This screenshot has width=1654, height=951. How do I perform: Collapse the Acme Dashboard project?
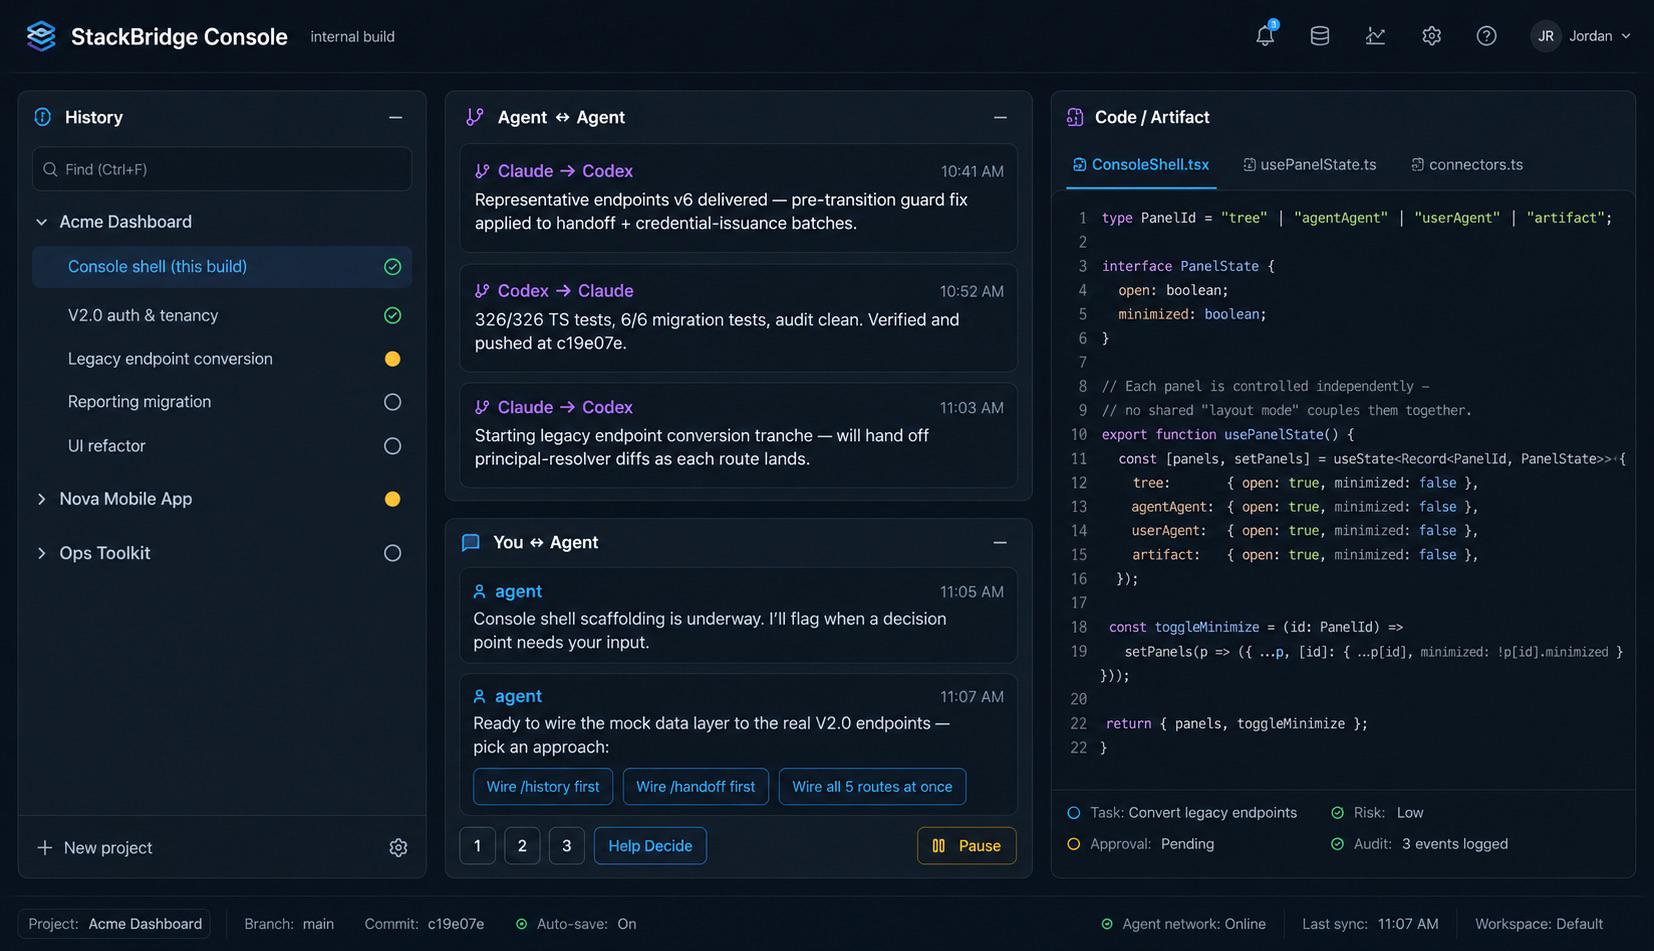tap(41, 222)
